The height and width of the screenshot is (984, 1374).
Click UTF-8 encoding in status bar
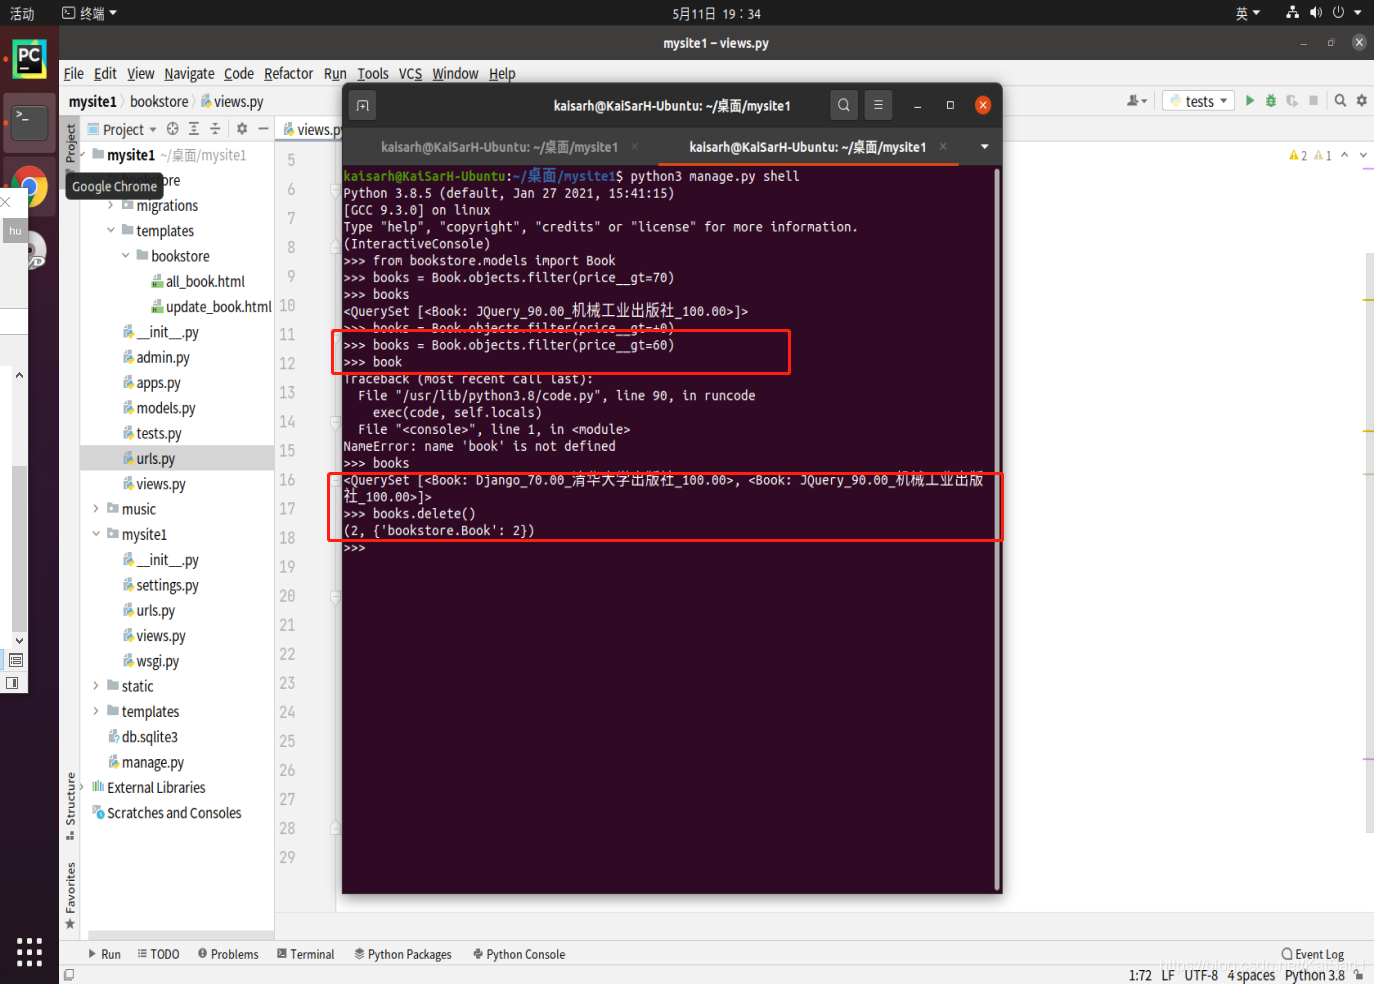[x=1201, y=975]
